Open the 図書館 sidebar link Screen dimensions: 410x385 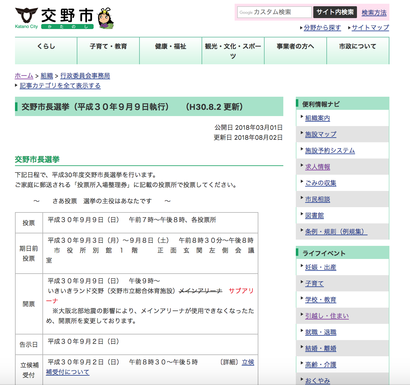(x=314, y=216)
